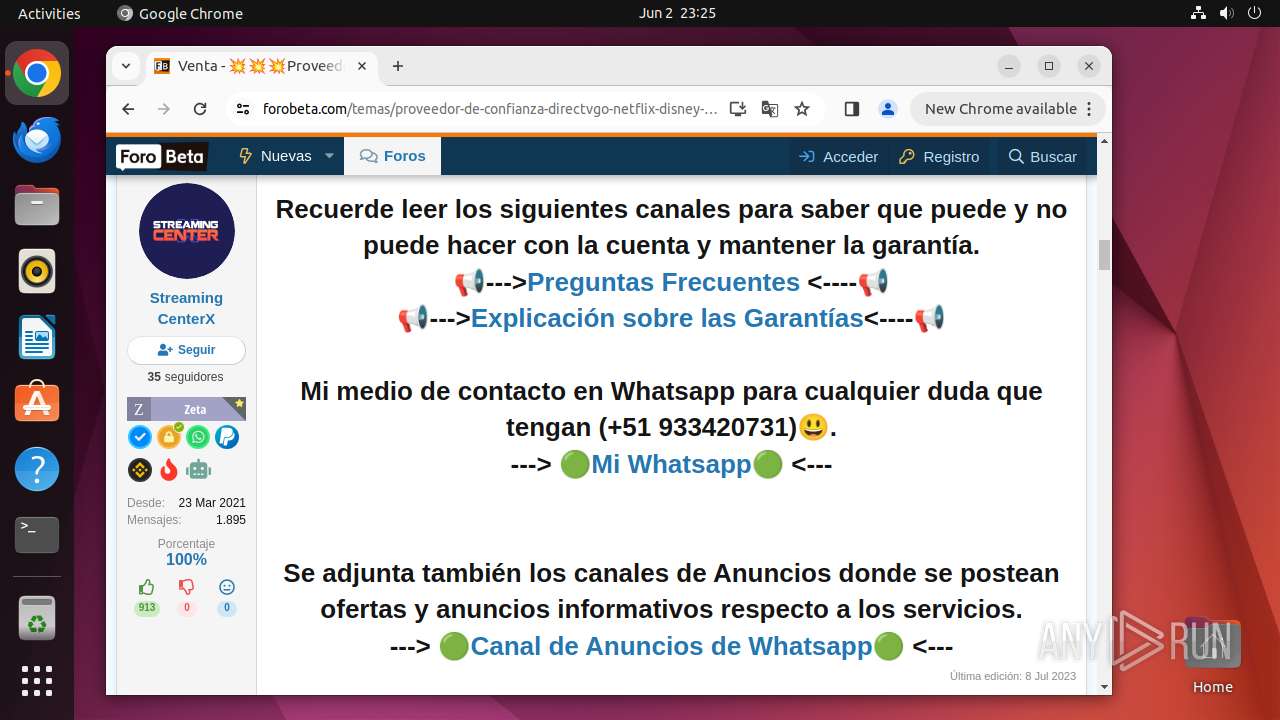Show Applications grid
1280x720 pixels.
coord(37,681)
